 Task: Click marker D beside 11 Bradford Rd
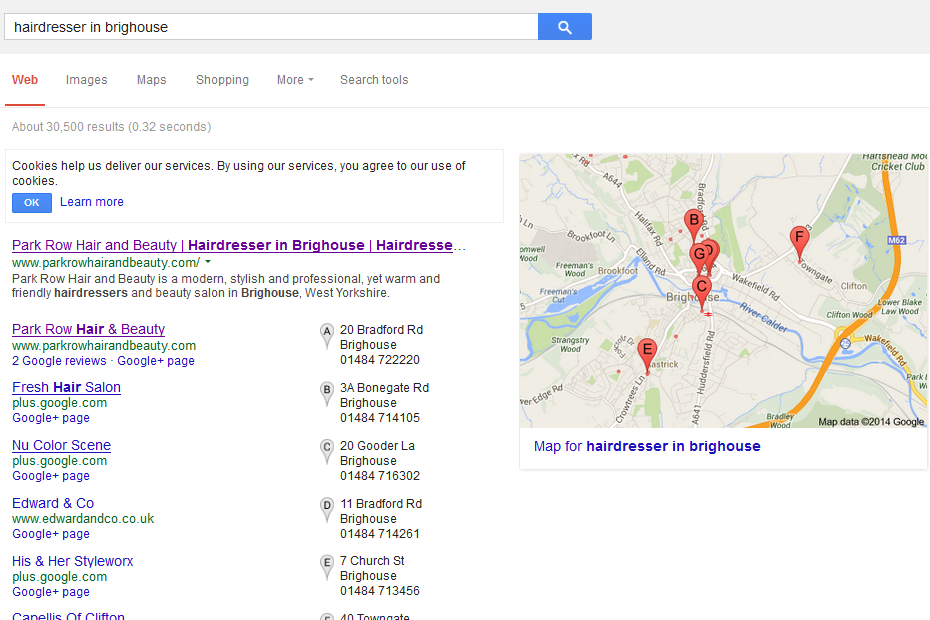326,510
